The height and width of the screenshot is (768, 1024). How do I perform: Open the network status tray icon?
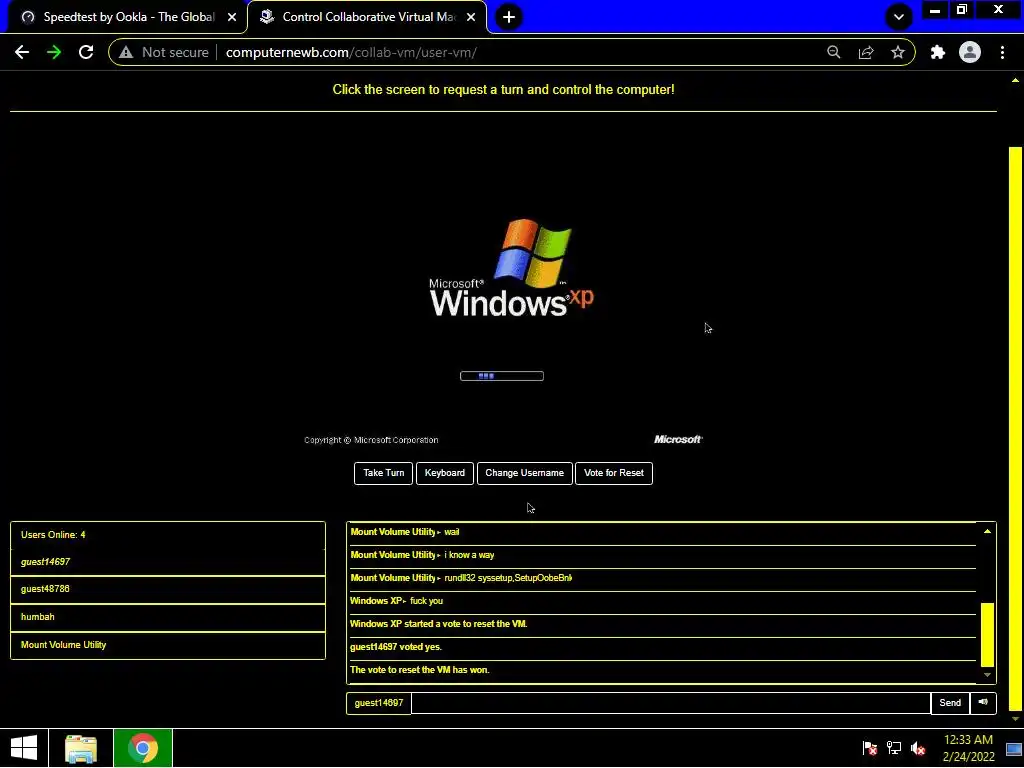coord(894,748)
